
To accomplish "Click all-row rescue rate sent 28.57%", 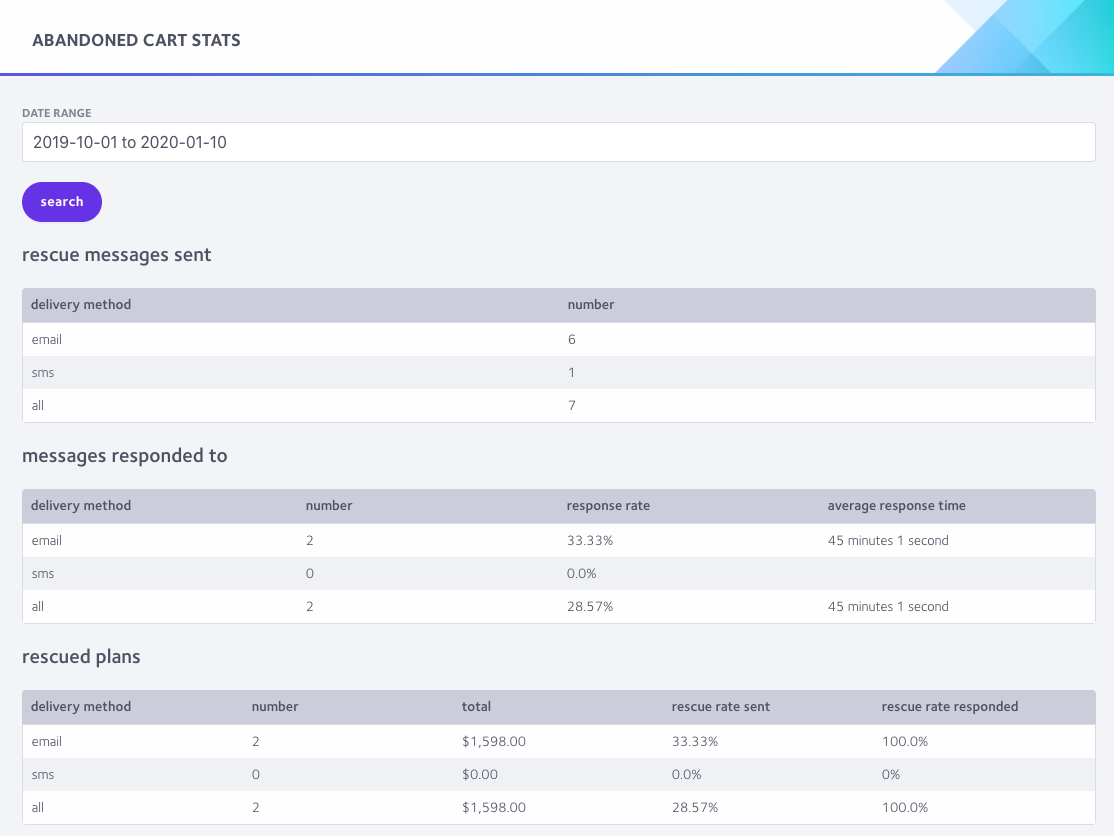I will pyautogui.click(x=695, y=808).
